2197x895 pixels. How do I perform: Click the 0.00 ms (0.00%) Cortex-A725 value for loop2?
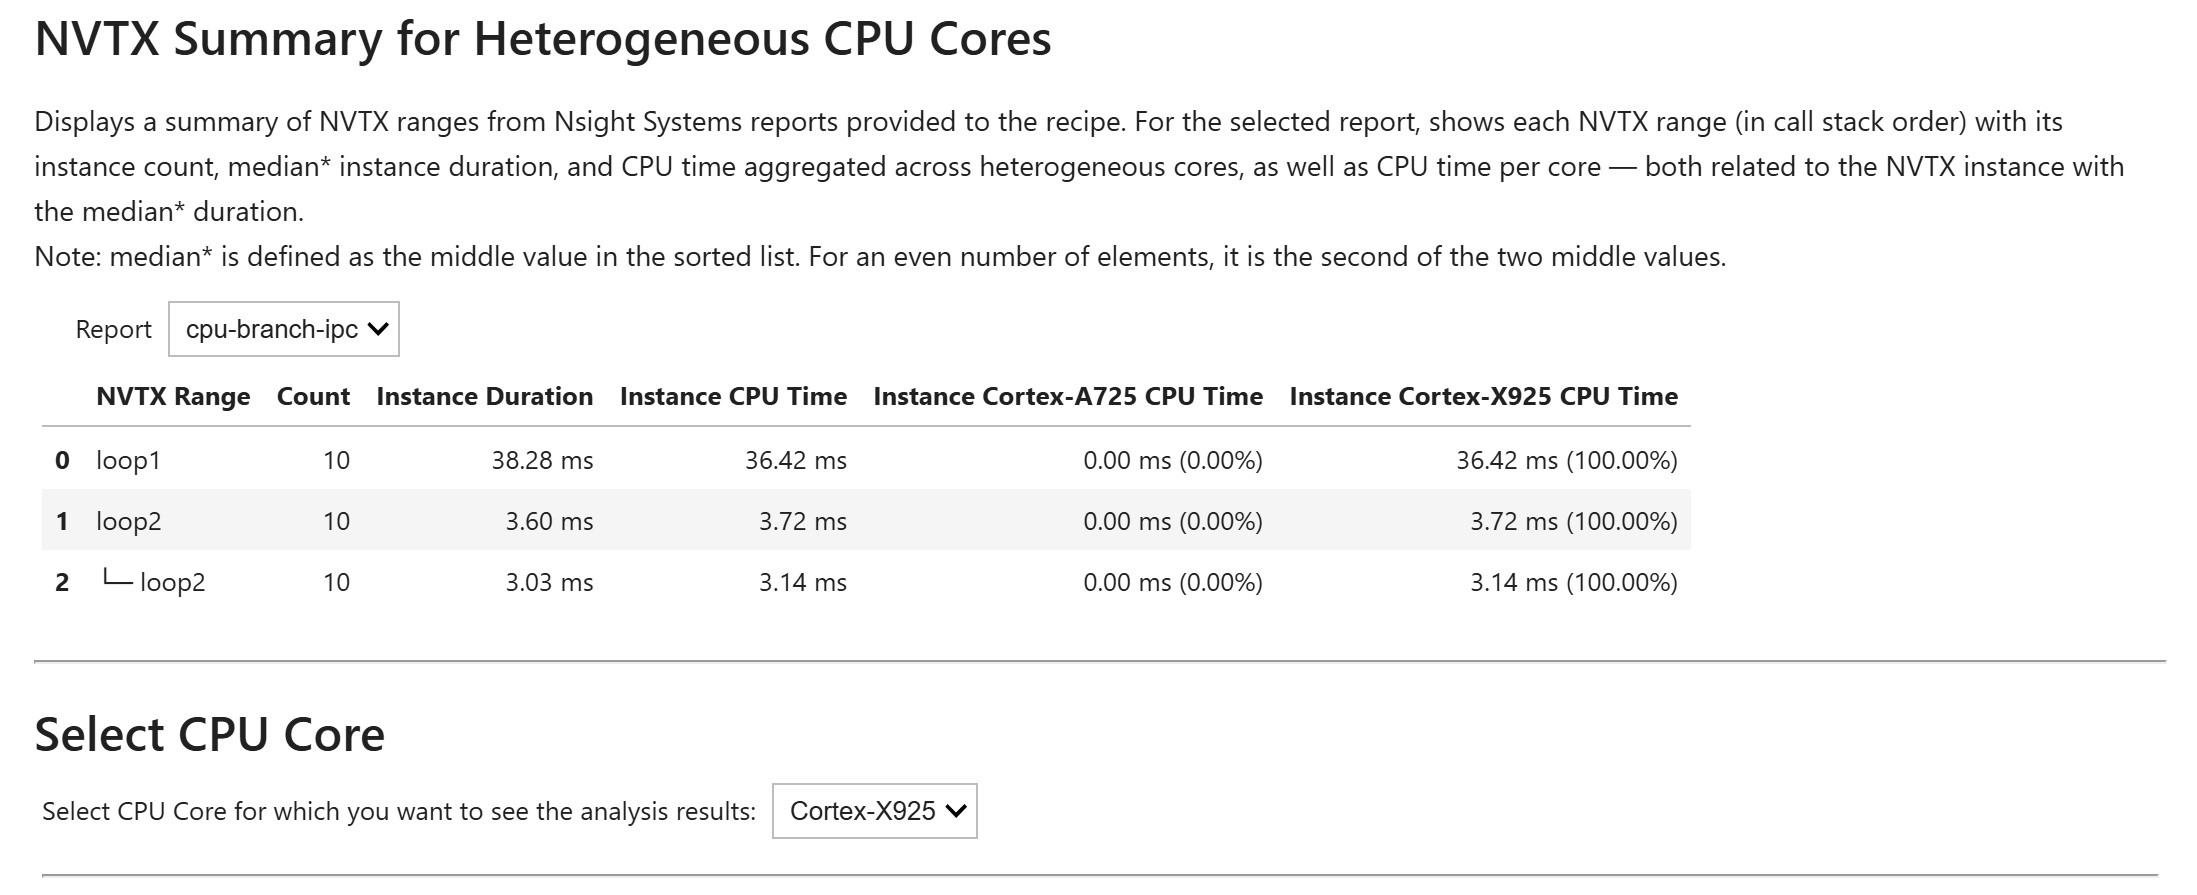(1174, 521)
